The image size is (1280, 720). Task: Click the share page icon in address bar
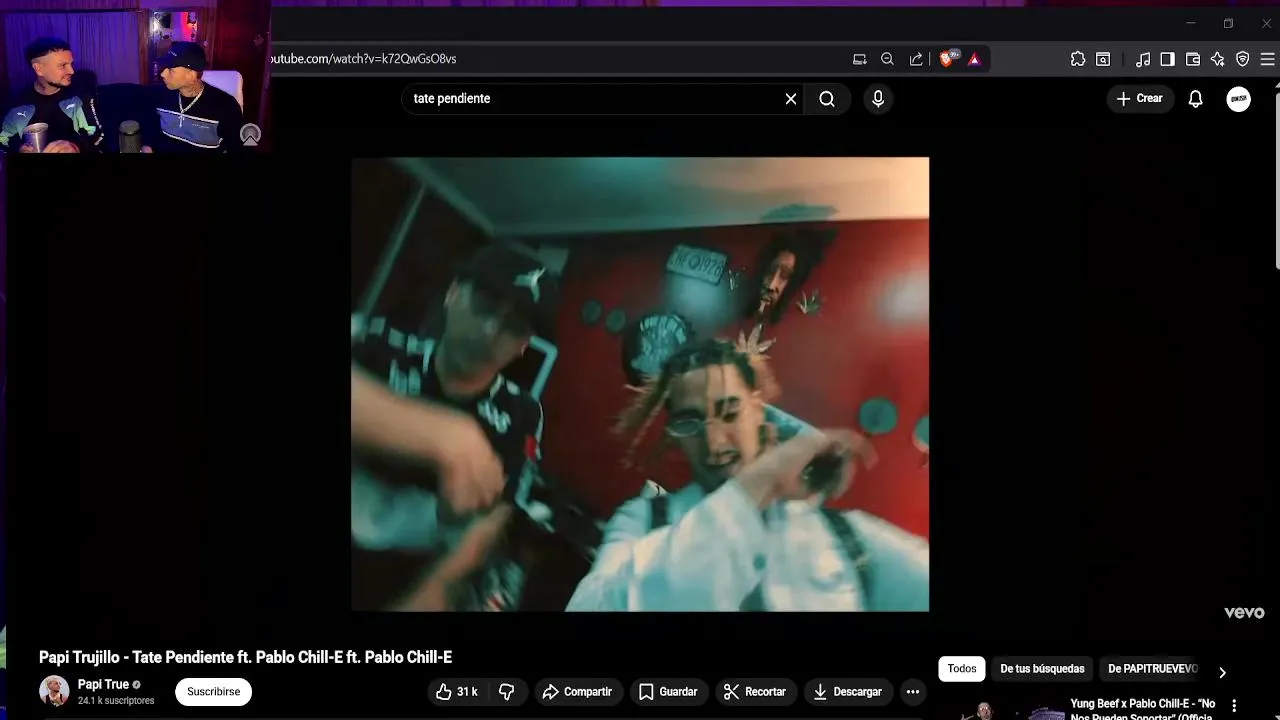(x=916, y=59)
